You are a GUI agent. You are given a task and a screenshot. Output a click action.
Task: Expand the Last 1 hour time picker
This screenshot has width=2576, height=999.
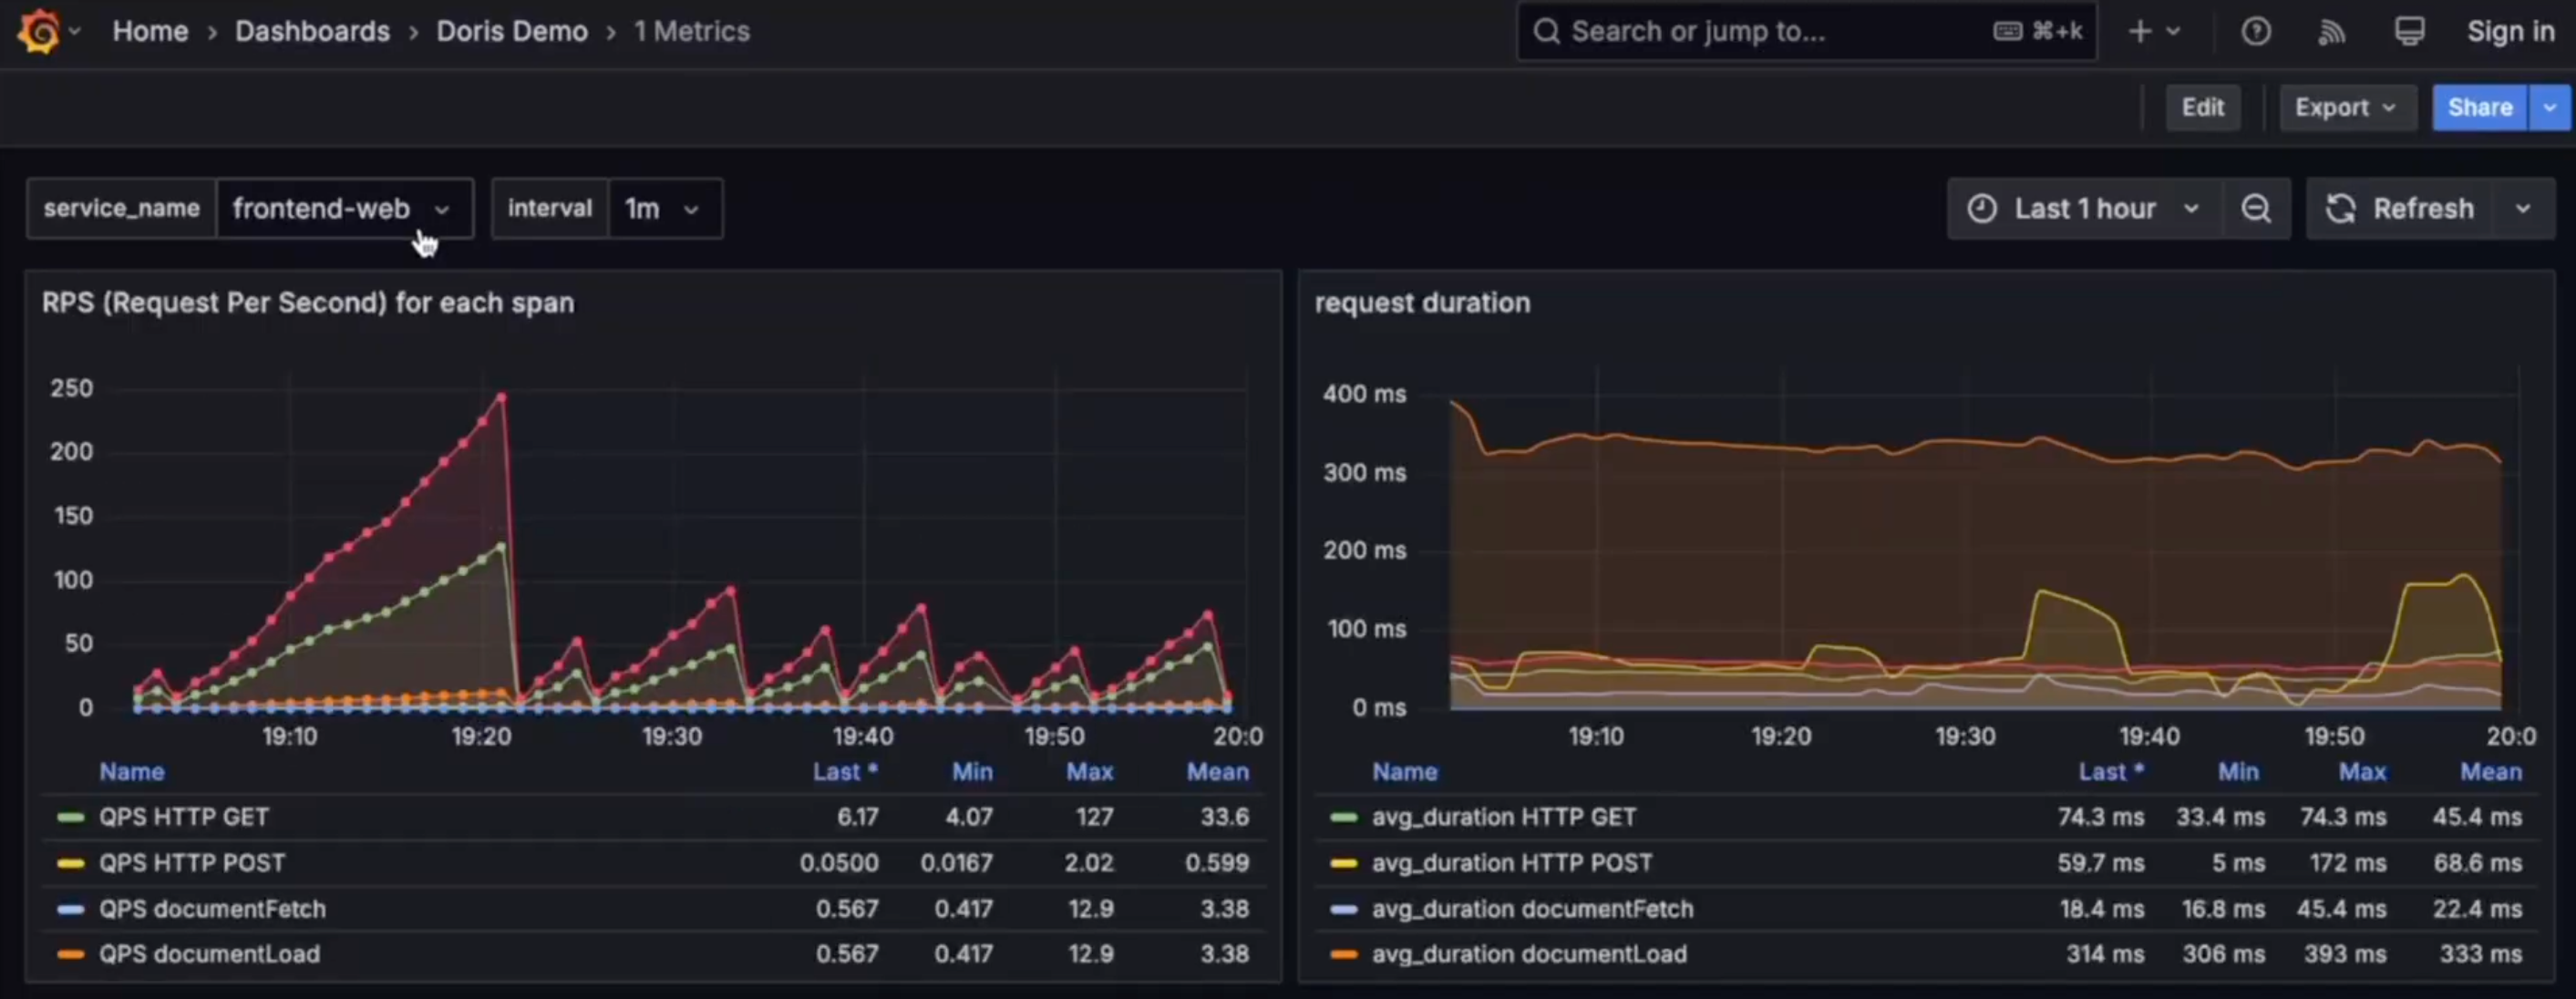[2084, 208]
